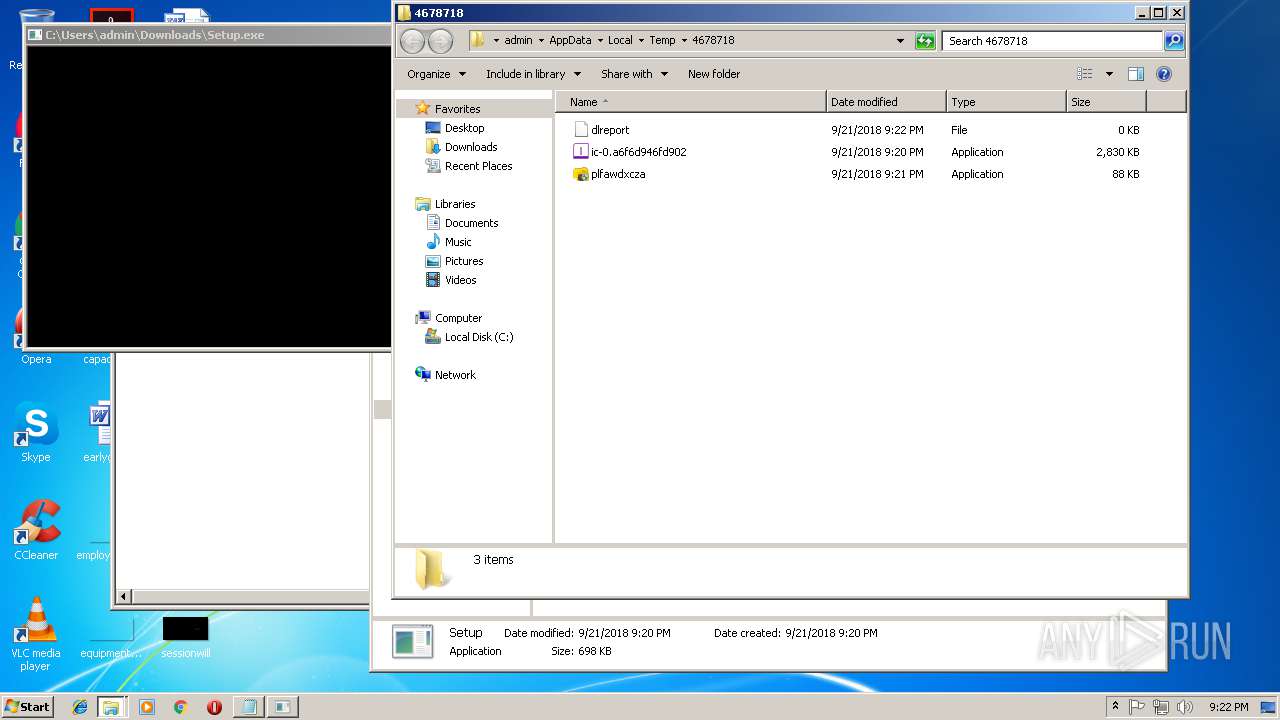Open media player taskbar icon
This screenshot has width=1280, height=720.
(x=147, y=707)
